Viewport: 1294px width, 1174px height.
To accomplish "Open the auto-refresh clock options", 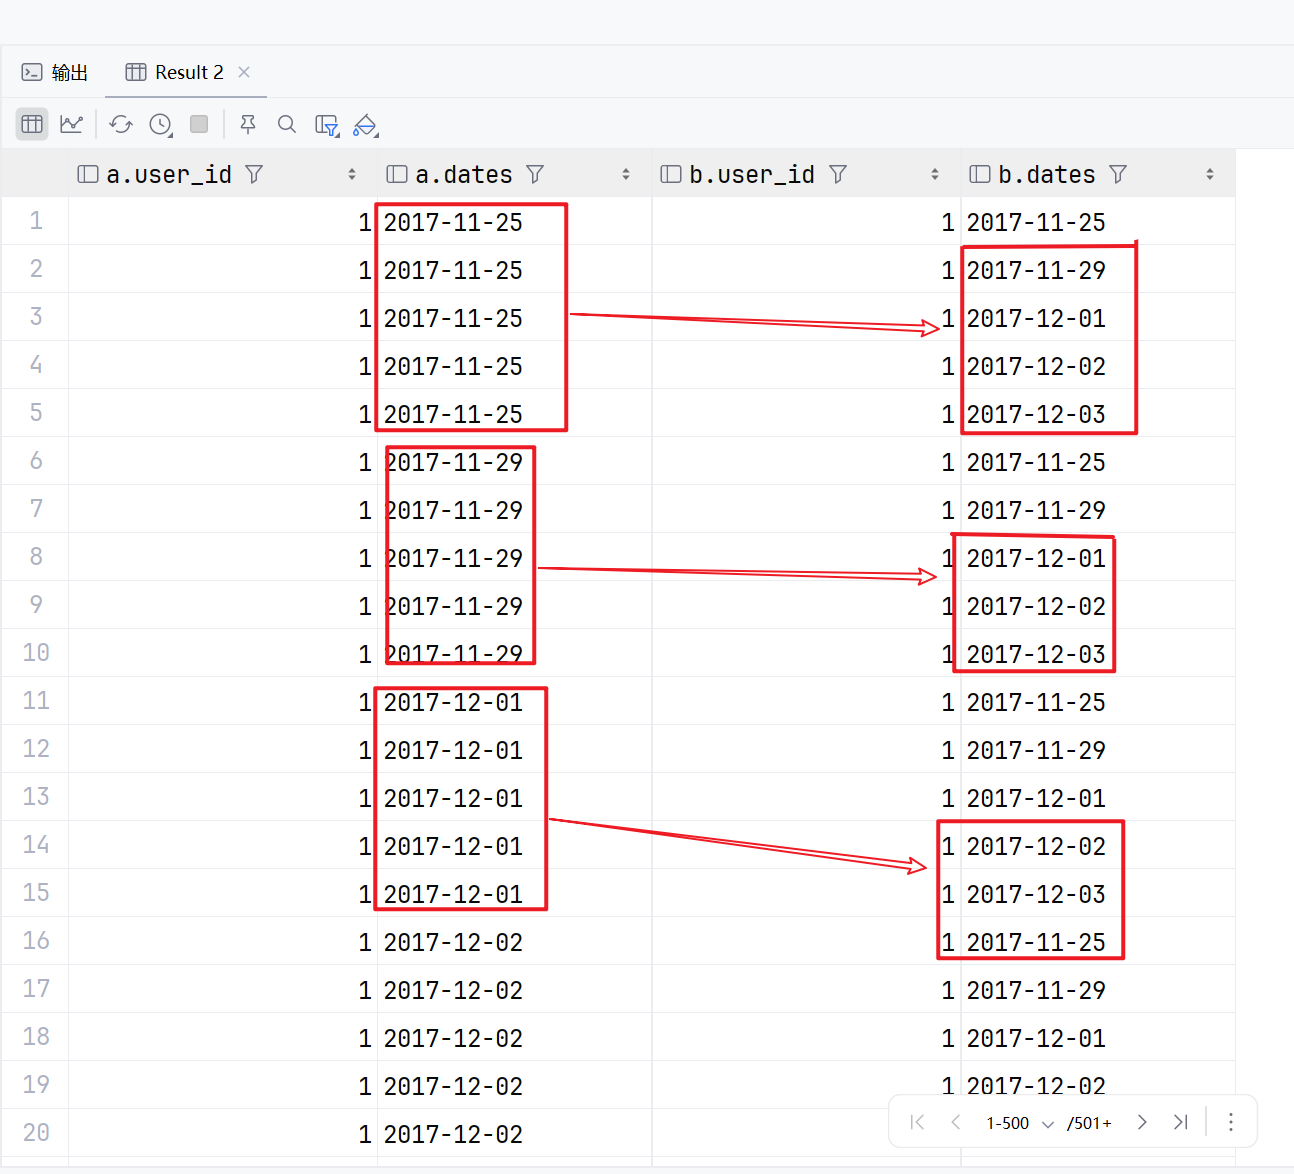I will [160, 124].
